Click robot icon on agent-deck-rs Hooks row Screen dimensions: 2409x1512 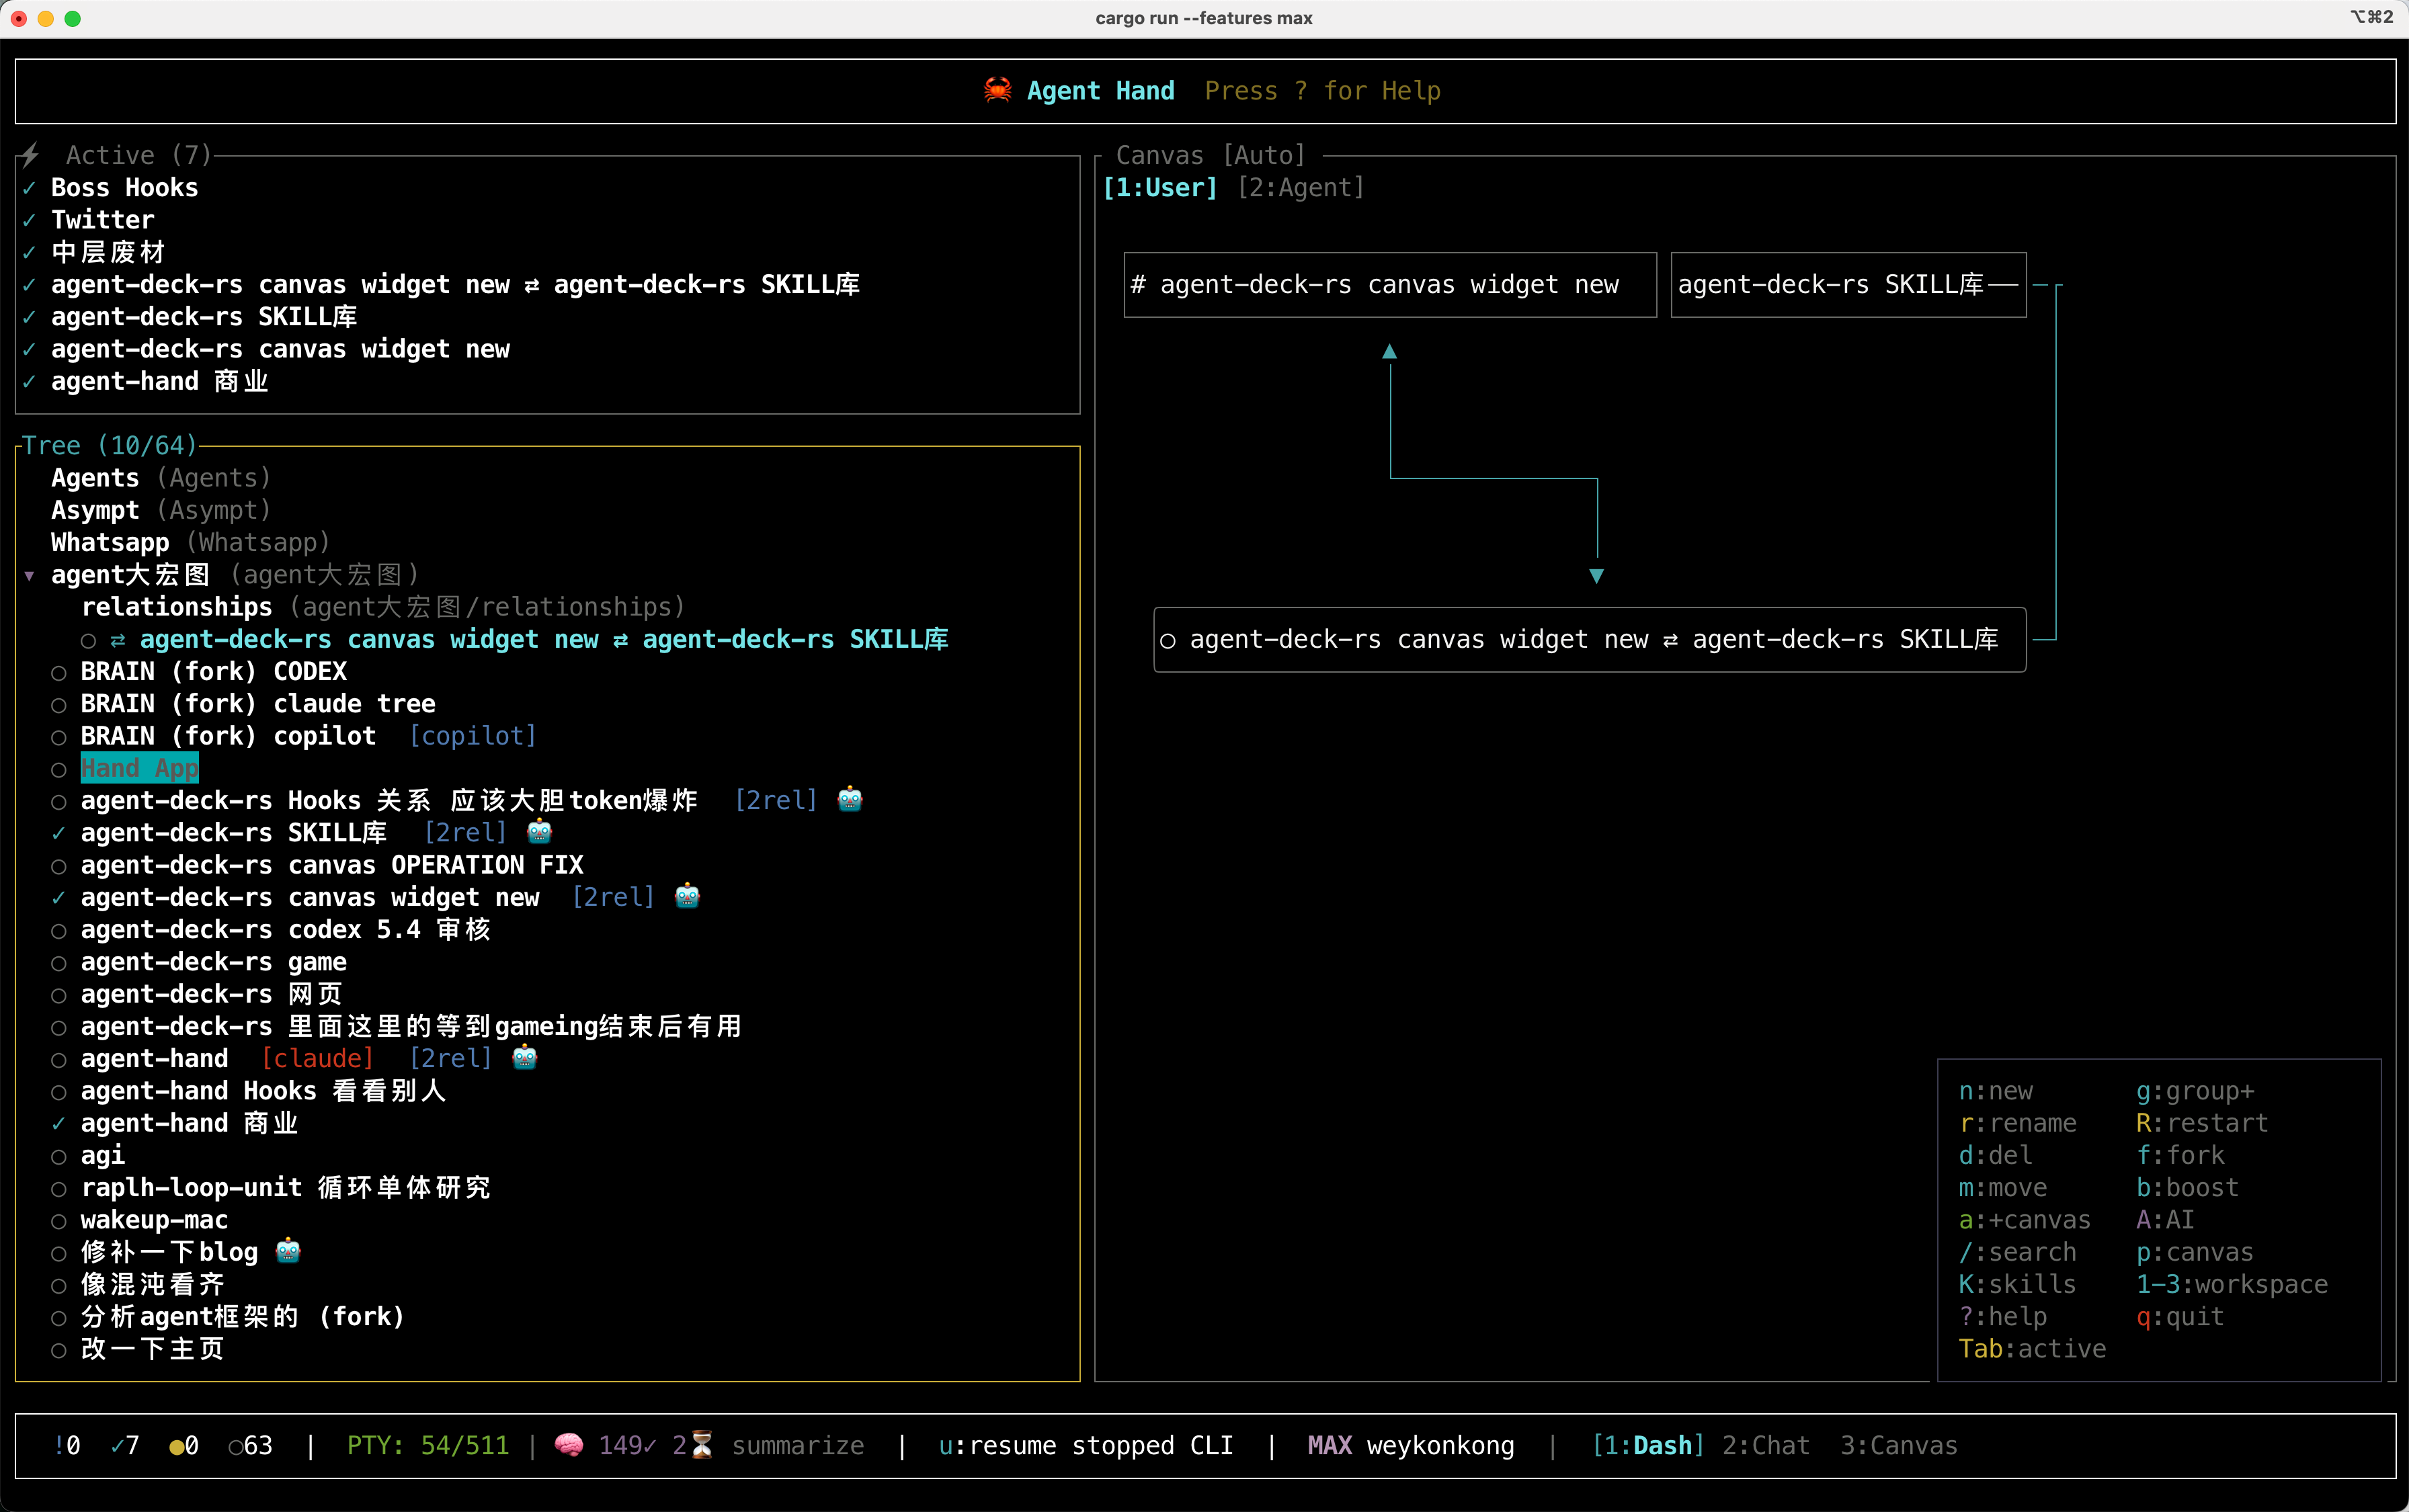pos(850,799)
